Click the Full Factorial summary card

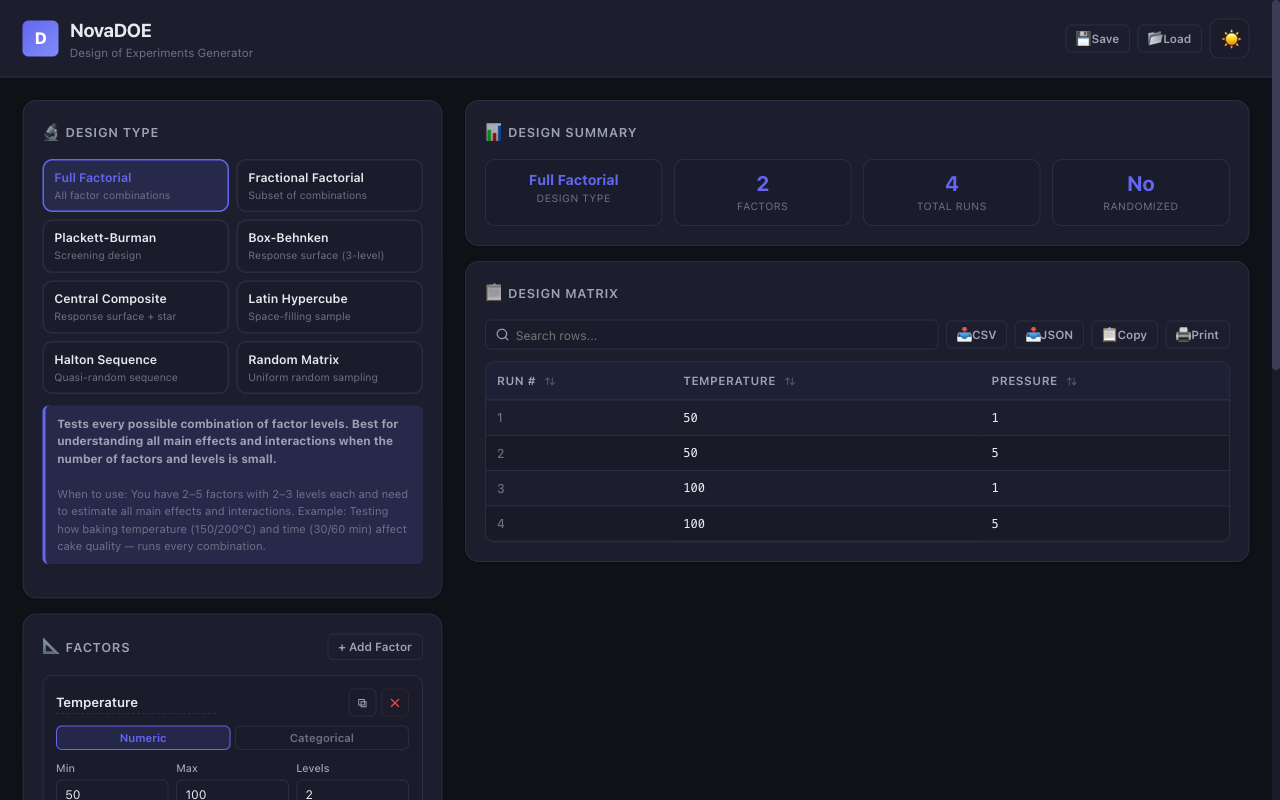tap(573, 192)
